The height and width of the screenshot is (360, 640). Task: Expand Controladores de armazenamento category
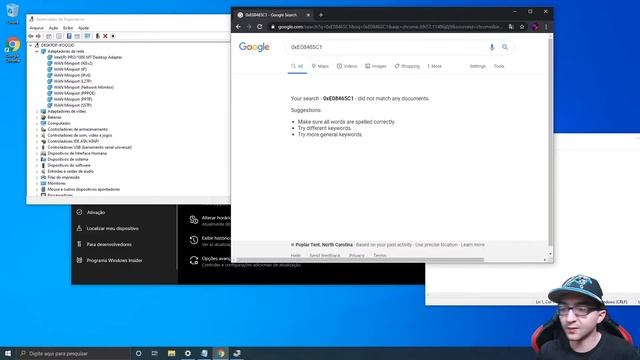point(37,129)
